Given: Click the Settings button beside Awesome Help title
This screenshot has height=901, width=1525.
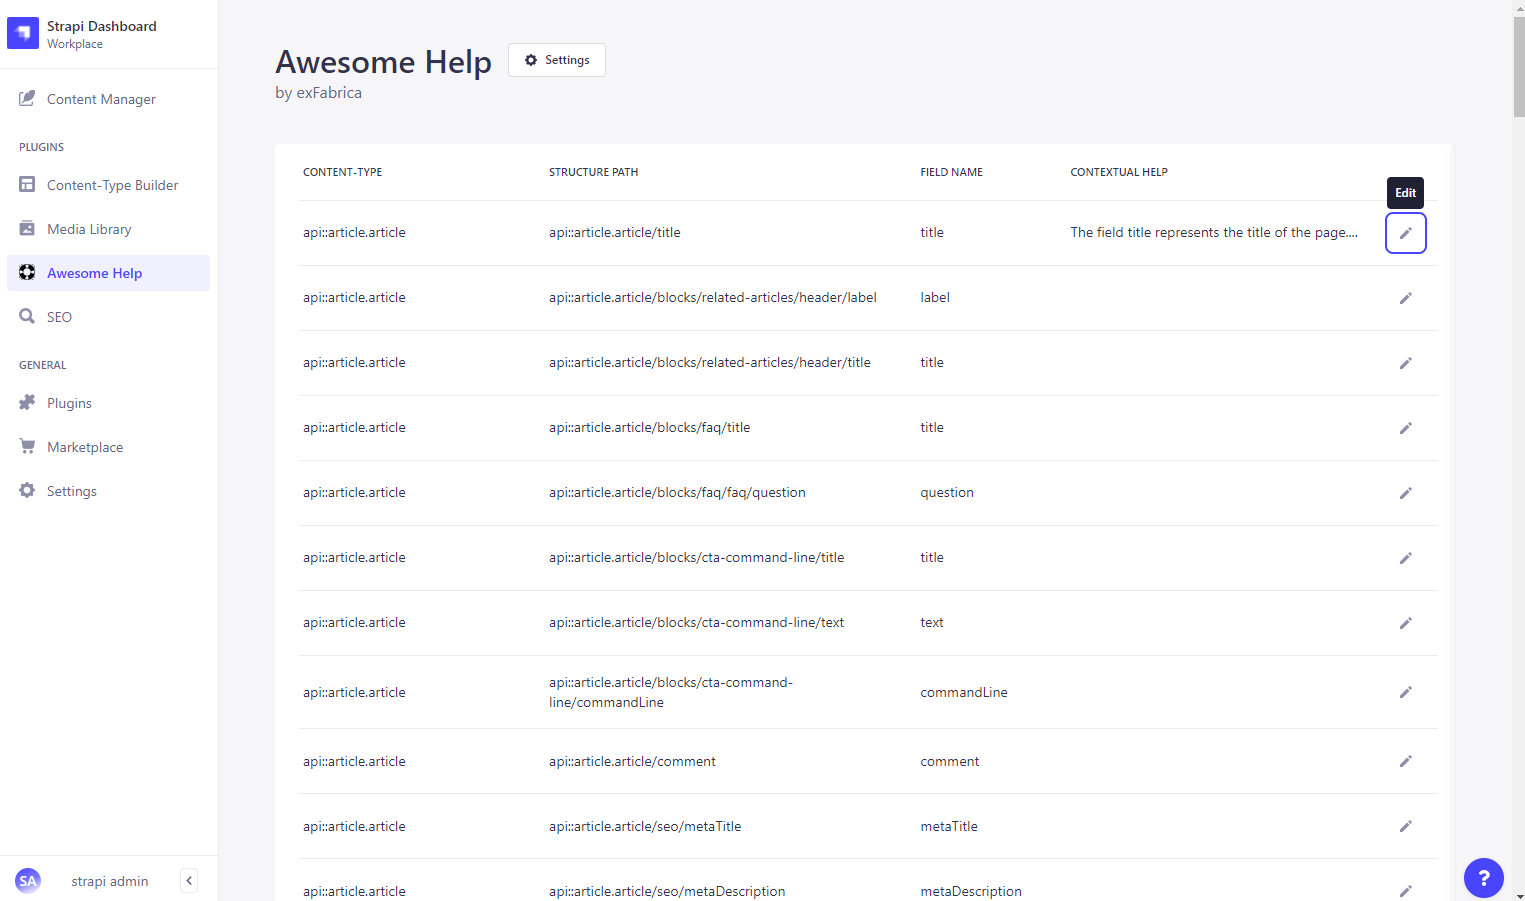Looking at the screenshot, I should pyautogui.click(x=557, y=60).
